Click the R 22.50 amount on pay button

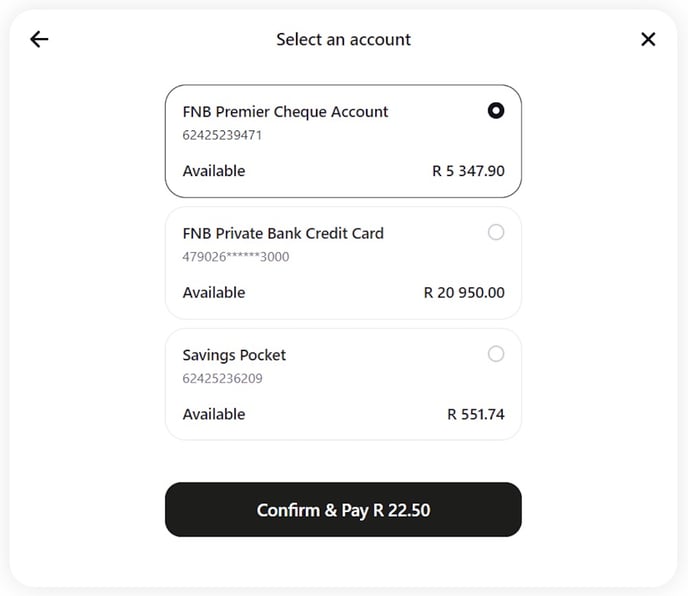[402, 510]
